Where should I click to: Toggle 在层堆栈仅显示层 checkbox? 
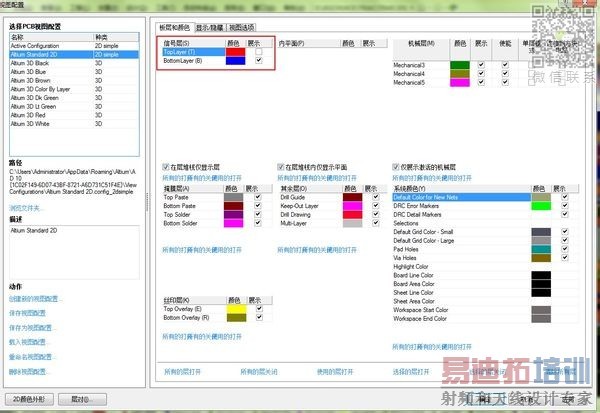(x=166, y=167)
